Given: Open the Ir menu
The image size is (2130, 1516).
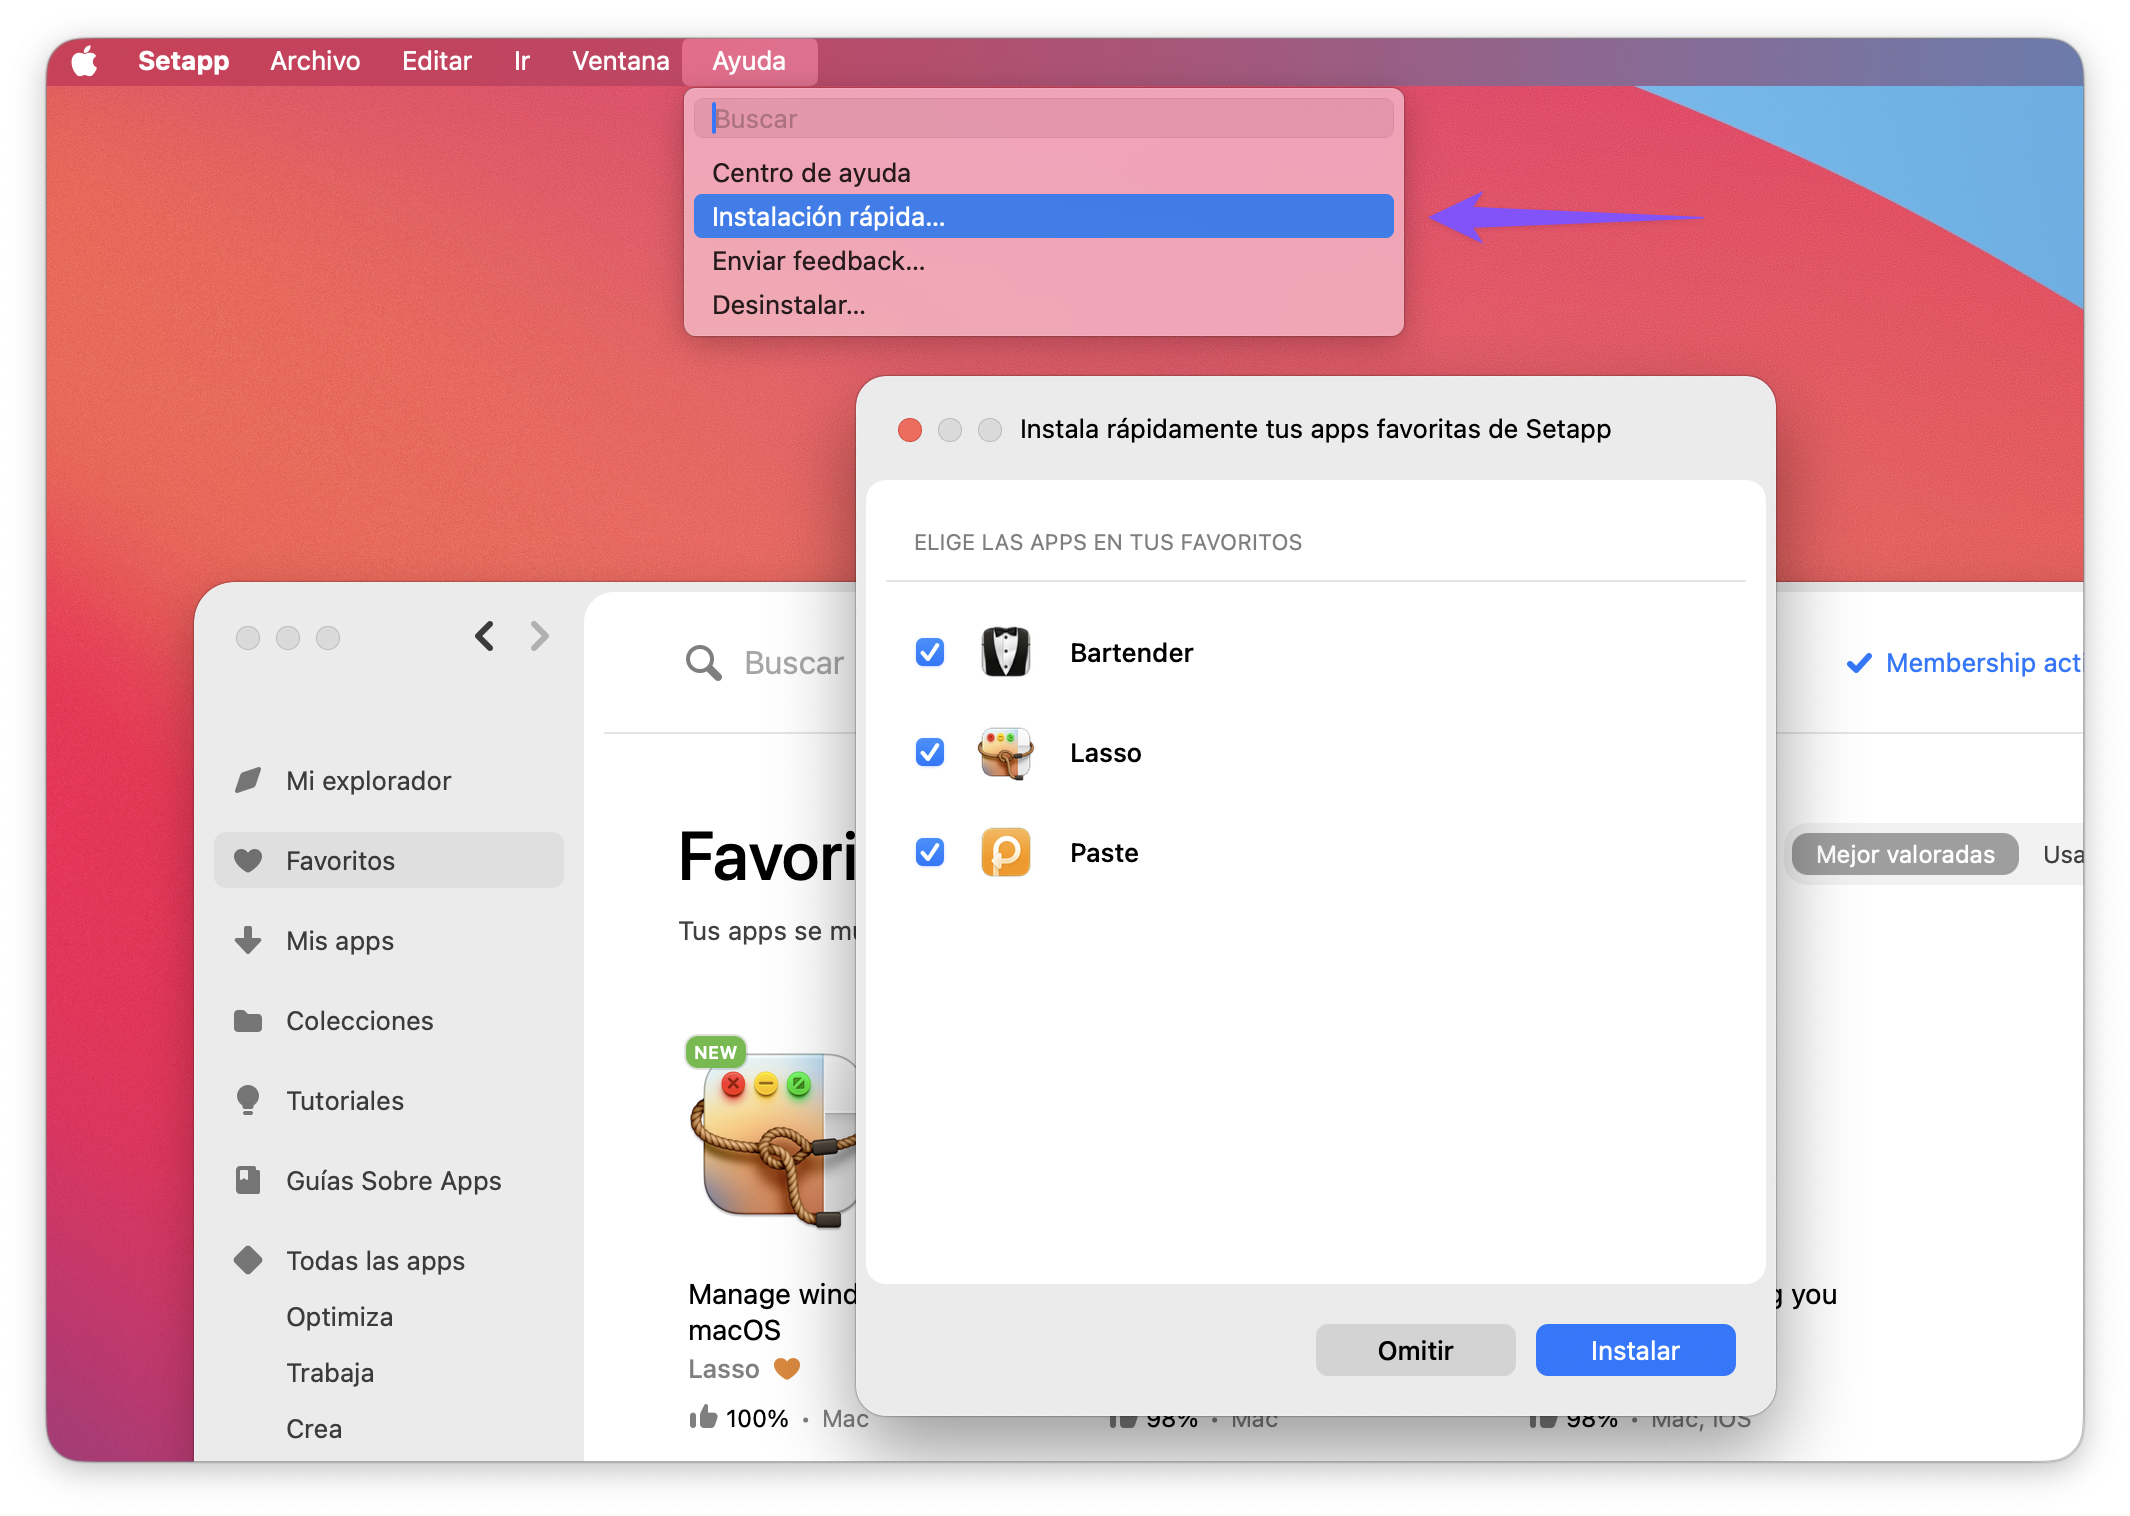Looking at the screenshot, I should [521, 61].
